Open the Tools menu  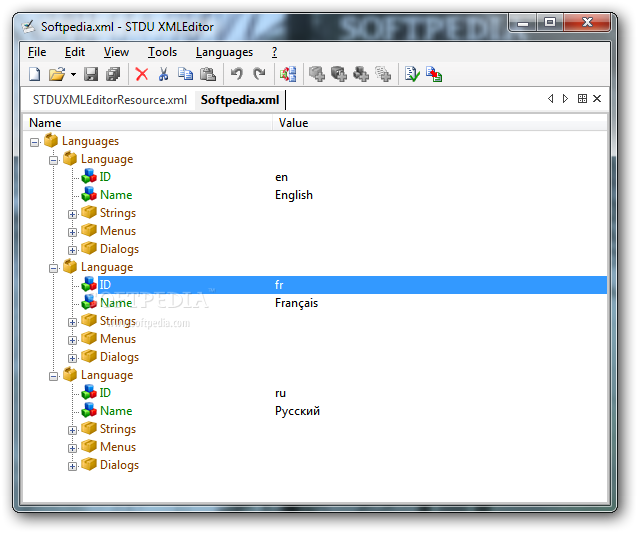click(162, 52)
